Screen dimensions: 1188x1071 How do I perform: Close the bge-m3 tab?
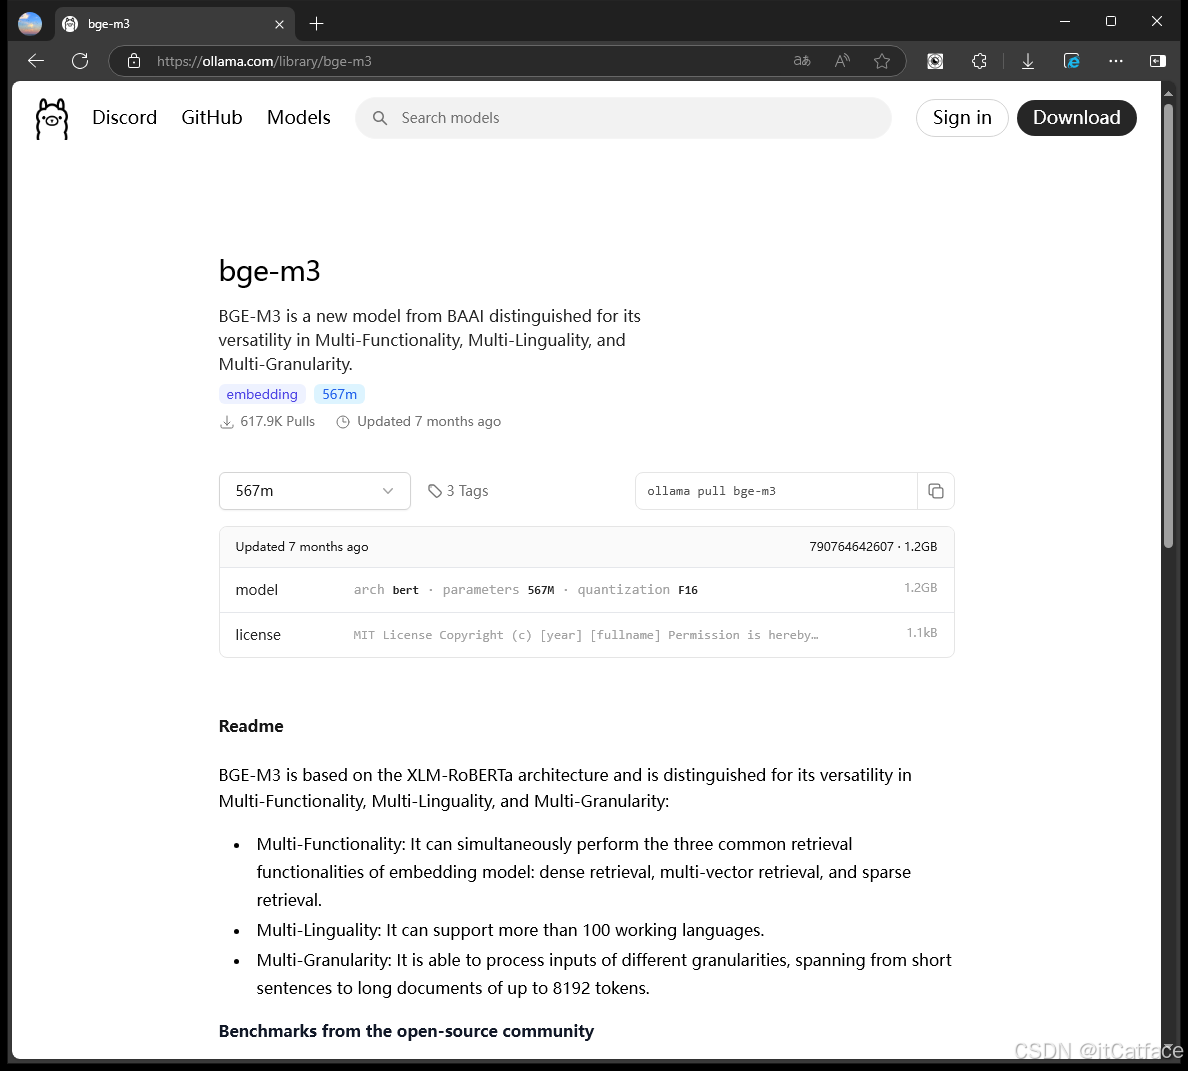click(280, 24)
